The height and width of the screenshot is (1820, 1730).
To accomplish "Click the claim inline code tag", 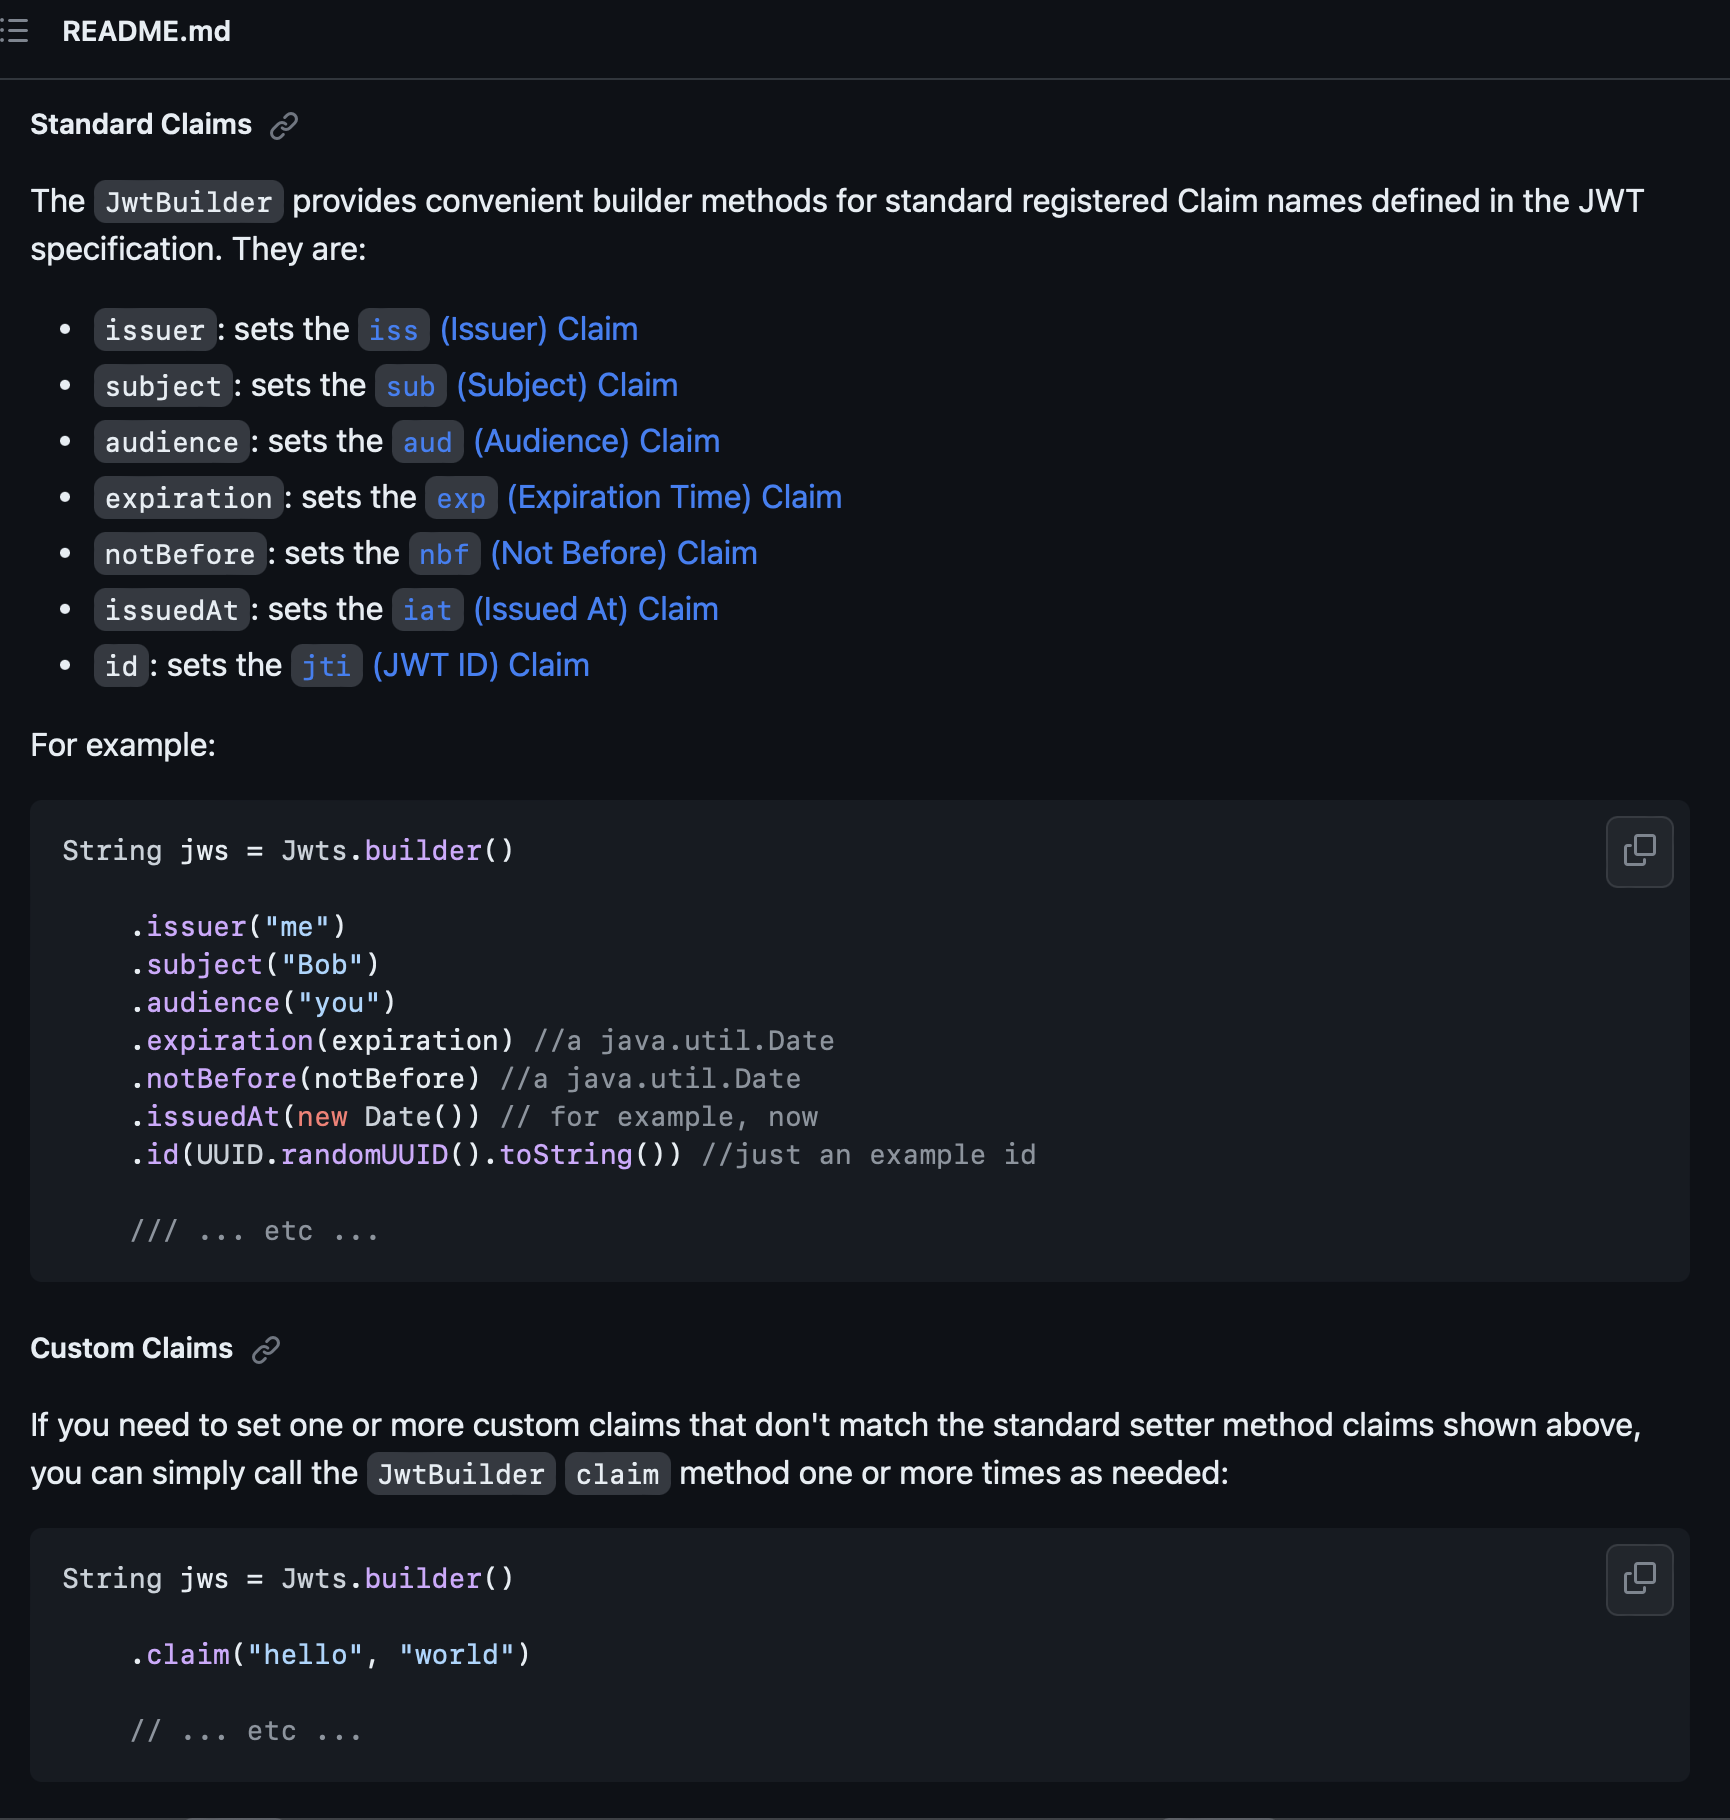I will coord(617,1474).
